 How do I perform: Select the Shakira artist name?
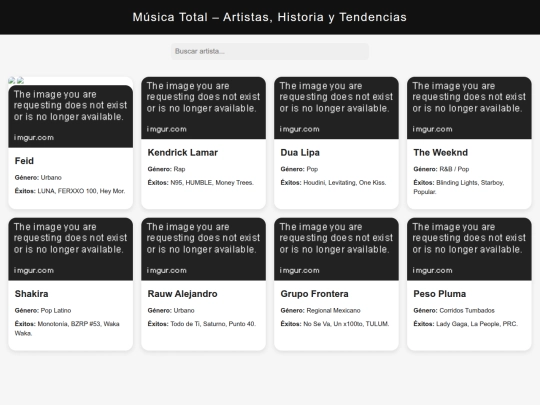31,294
